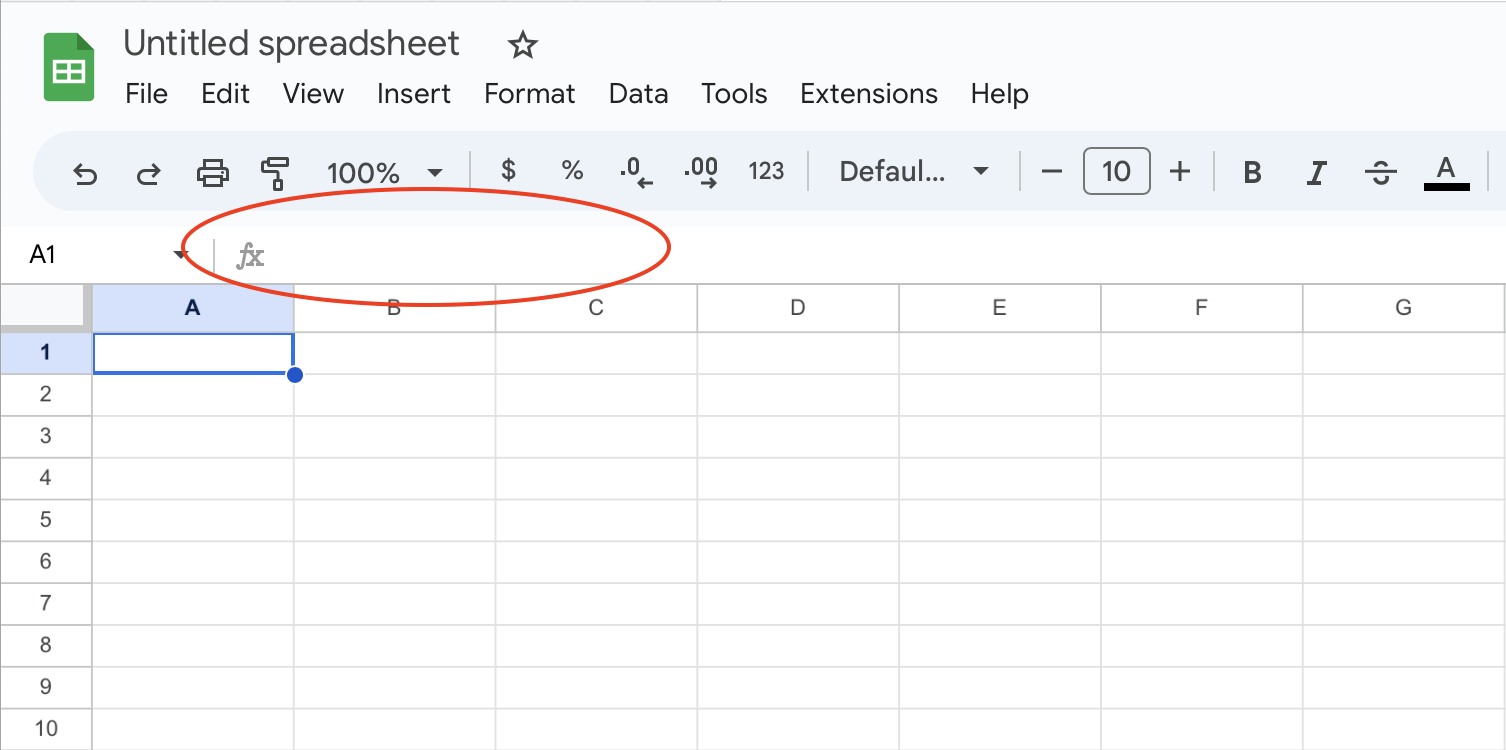Click the Undo icon
Screen dimensions: 1506x750
coord(85,172)
